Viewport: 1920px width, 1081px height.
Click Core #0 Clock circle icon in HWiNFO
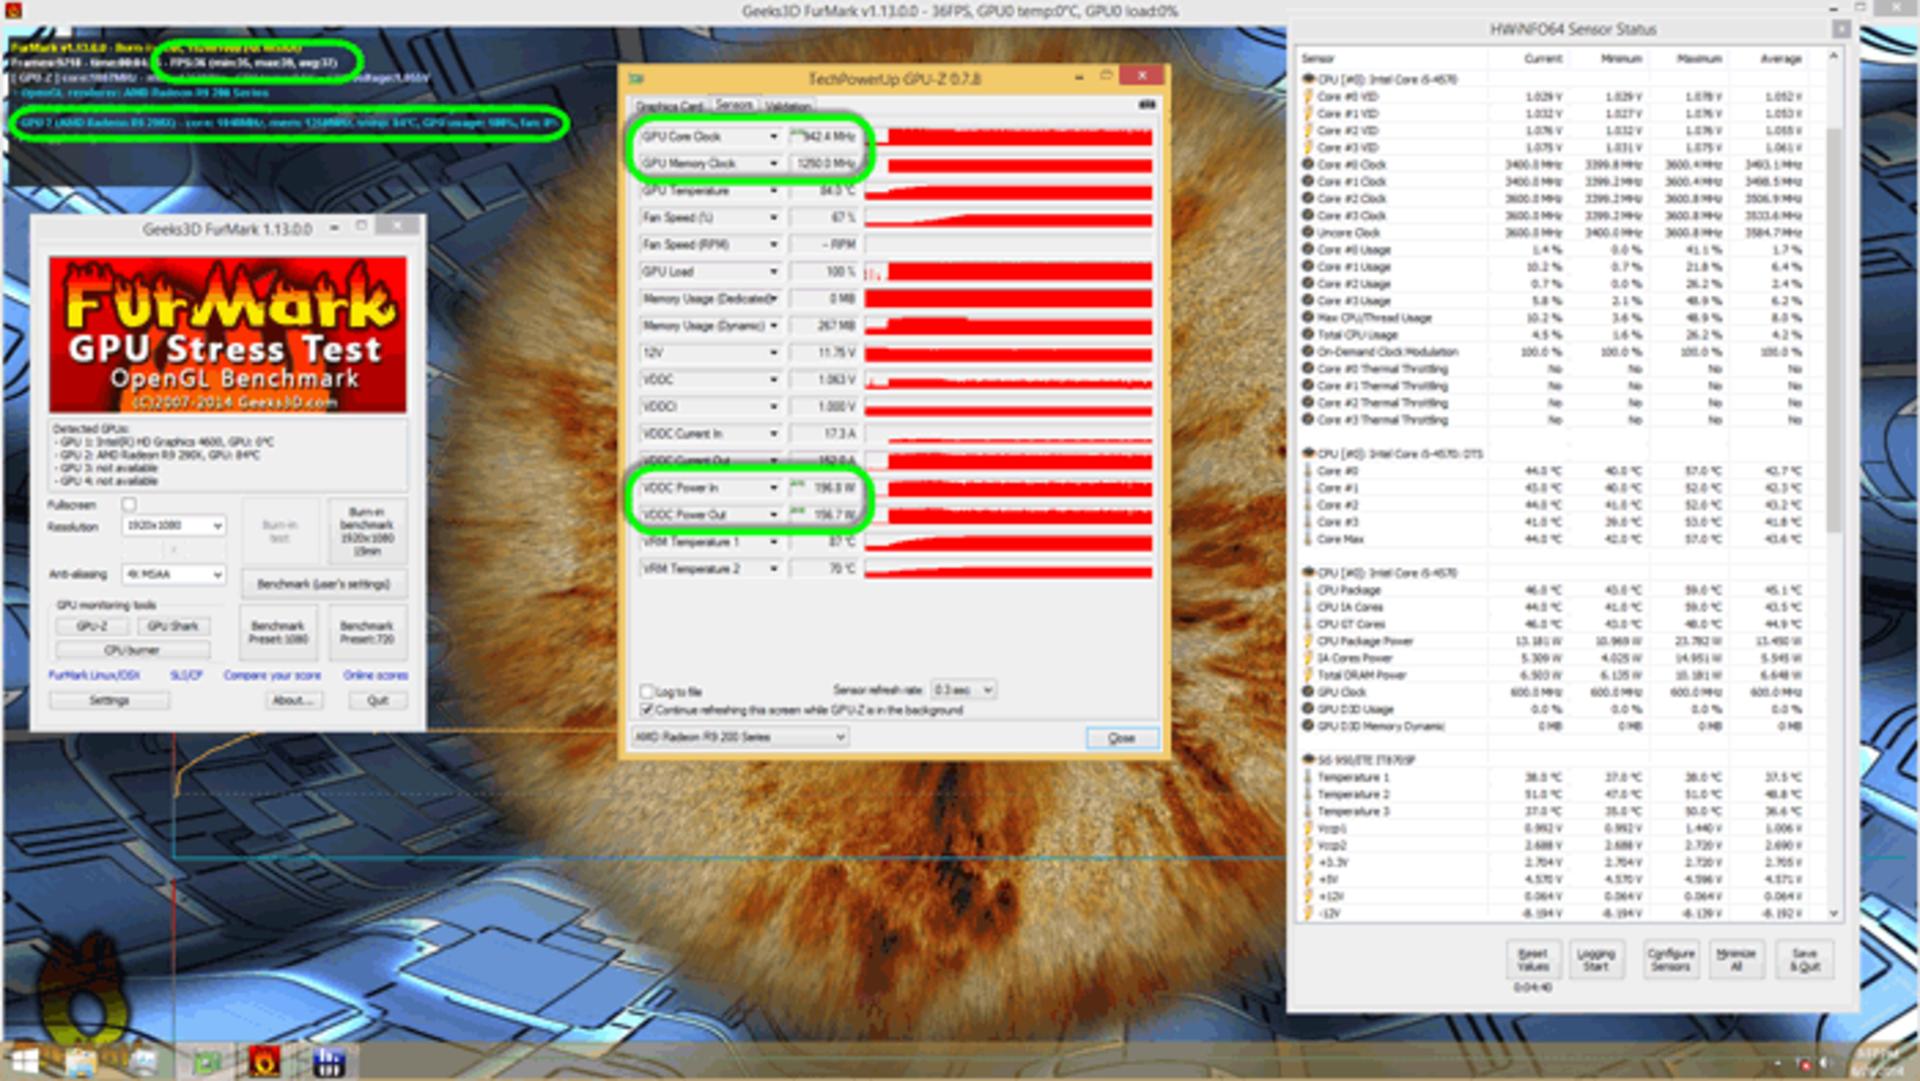1308,164
